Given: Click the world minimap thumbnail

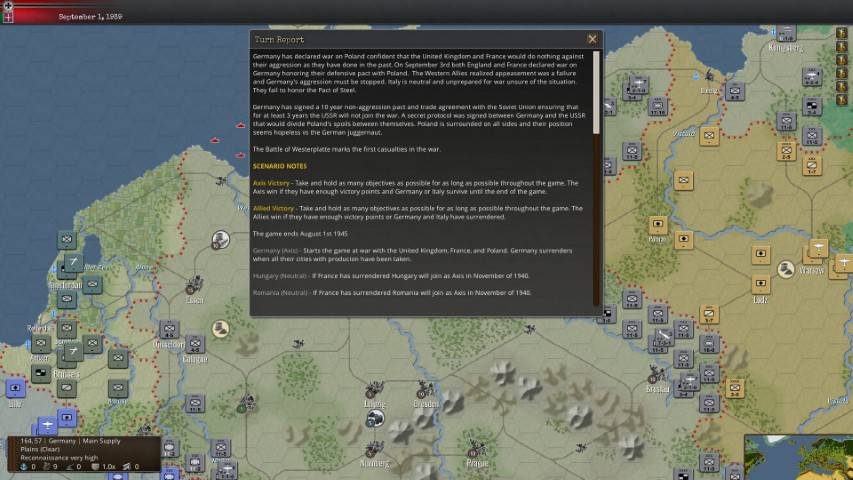Looking at the screenshot, I should (798, 457).
